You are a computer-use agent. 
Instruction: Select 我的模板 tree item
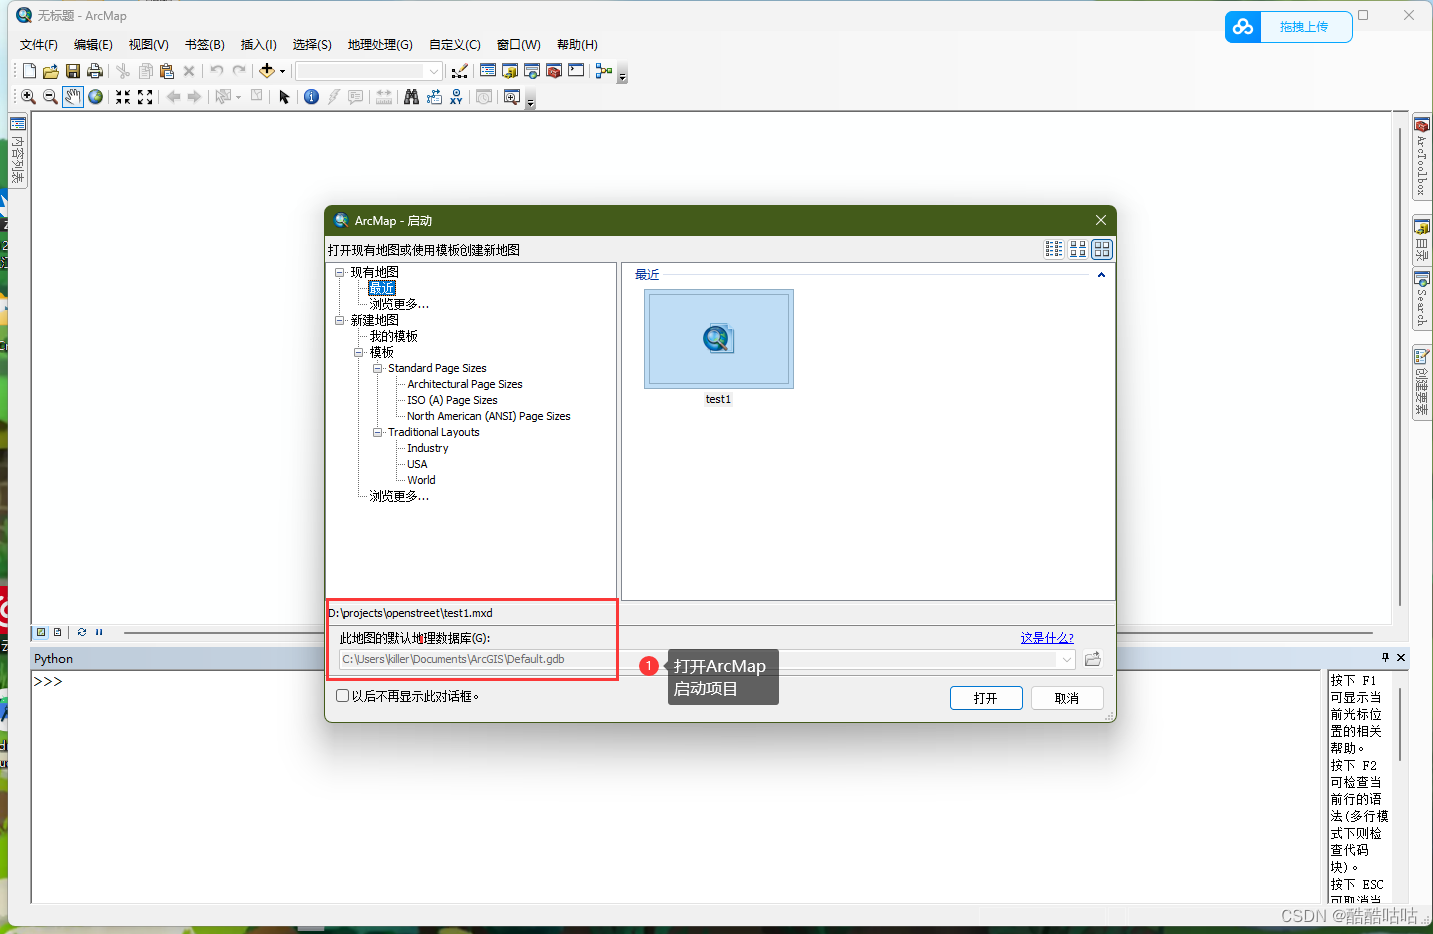click(x=393, y=336)
